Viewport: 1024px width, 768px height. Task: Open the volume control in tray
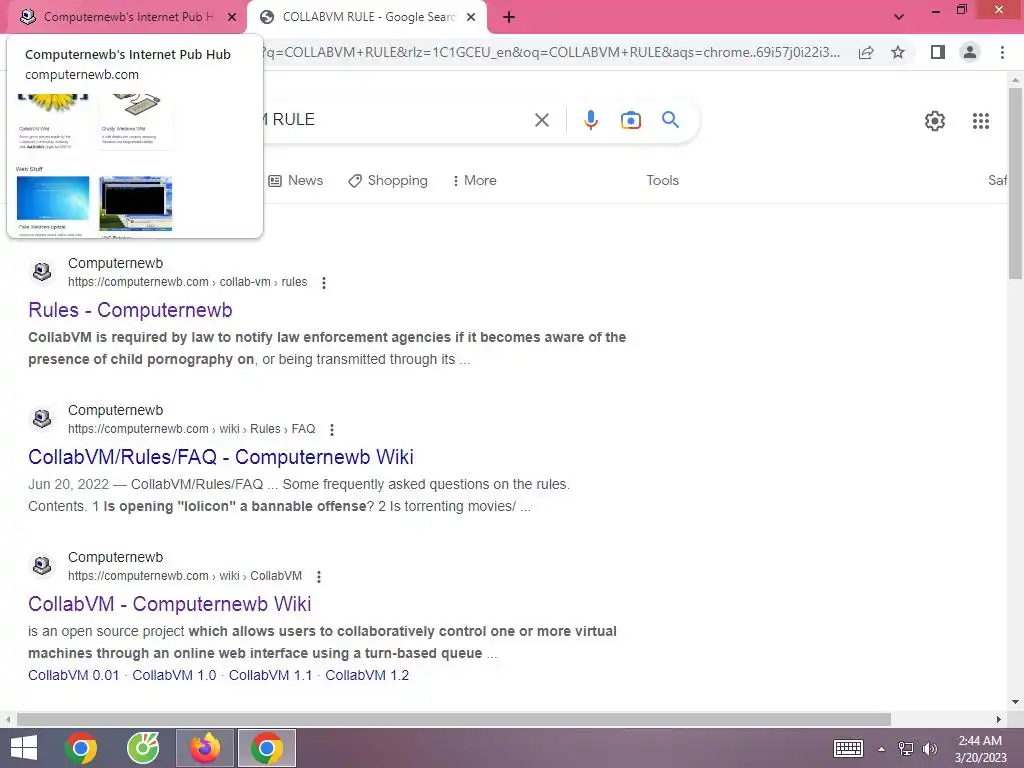[x=930, y=748]
